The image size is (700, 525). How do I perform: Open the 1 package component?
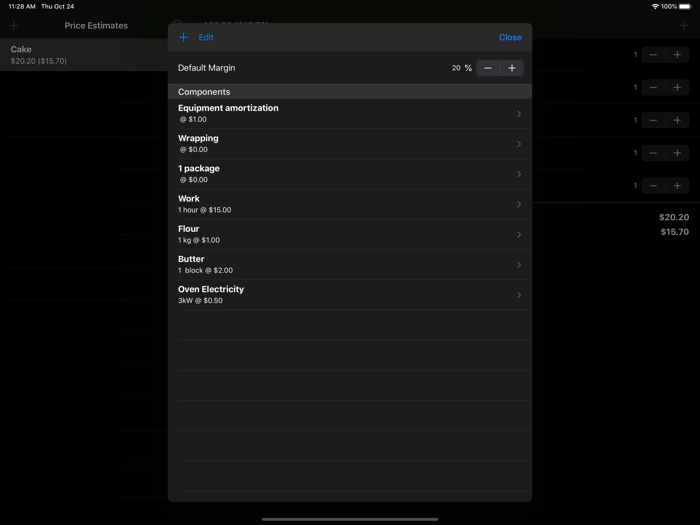[x=350, y=174]
